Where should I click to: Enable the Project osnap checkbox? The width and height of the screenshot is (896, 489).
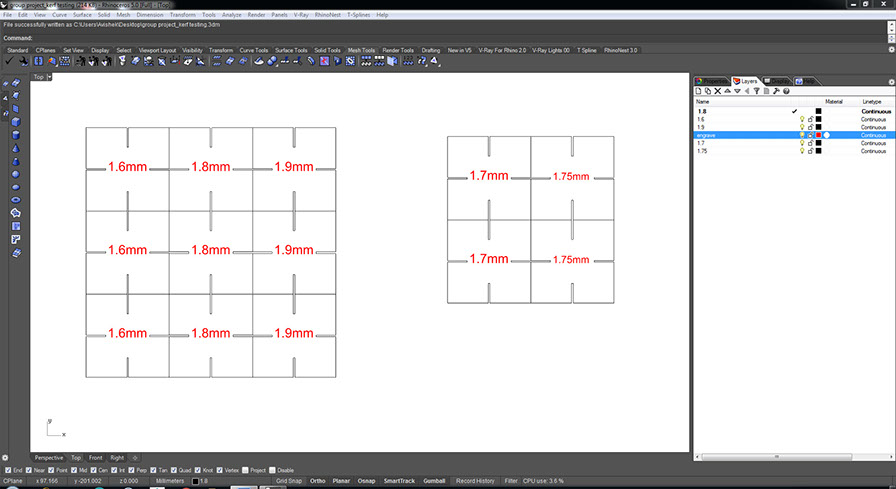[x=245, y=470]
